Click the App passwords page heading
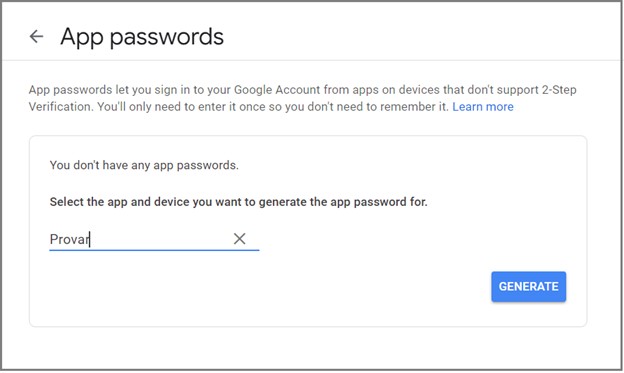Image resolution: width=624 pixels, height=373 pixels. coord(142,37)
